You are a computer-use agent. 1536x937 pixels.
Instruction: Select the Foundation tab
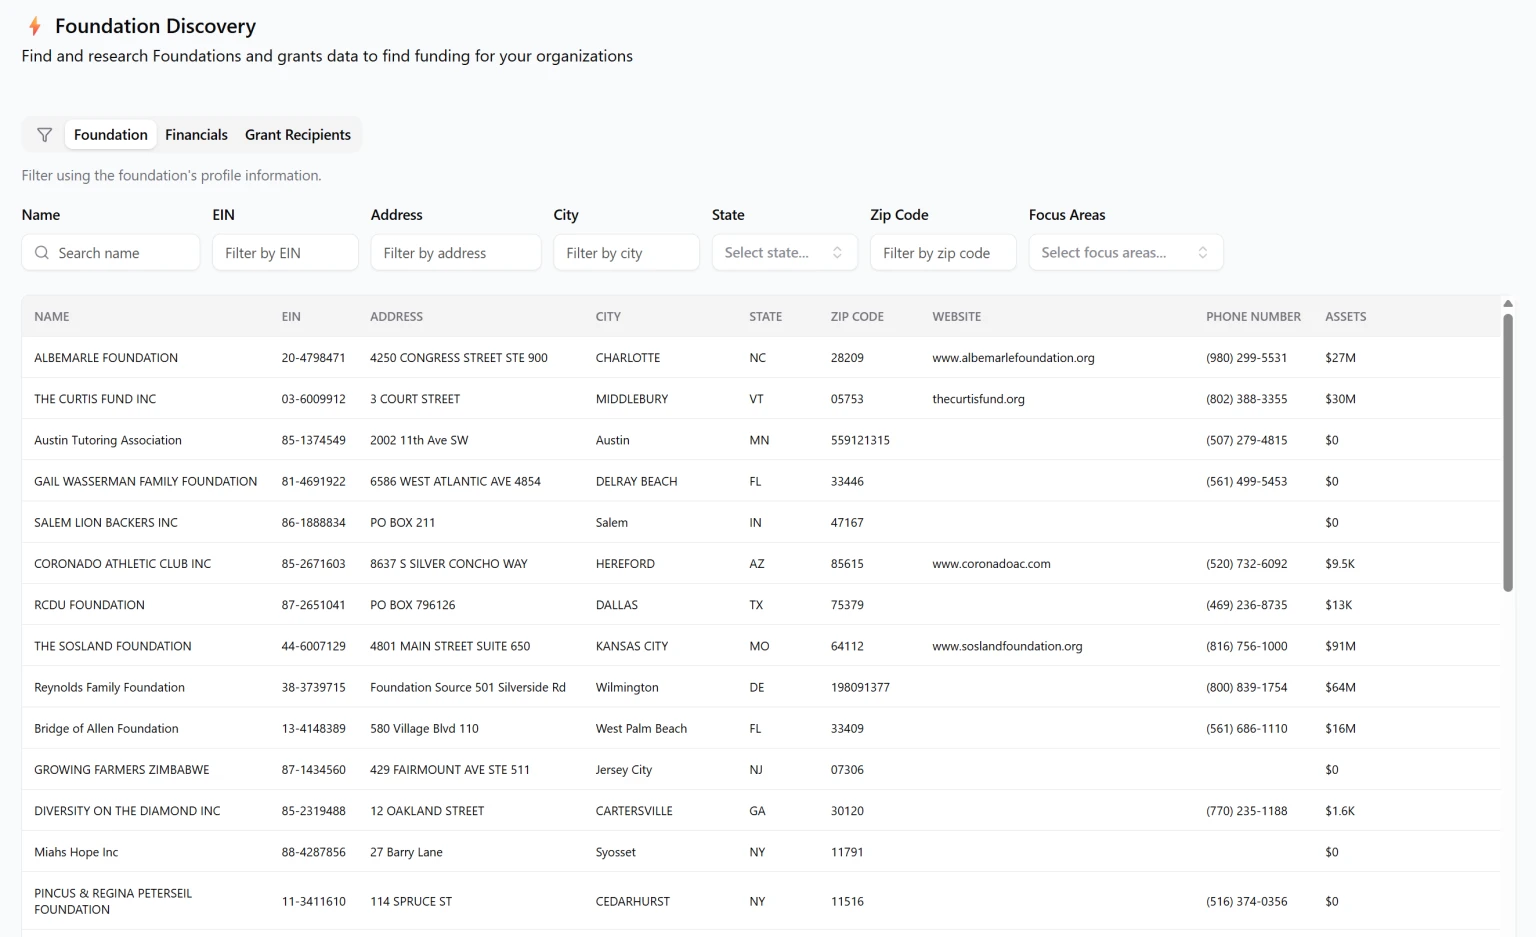[110, 135]
